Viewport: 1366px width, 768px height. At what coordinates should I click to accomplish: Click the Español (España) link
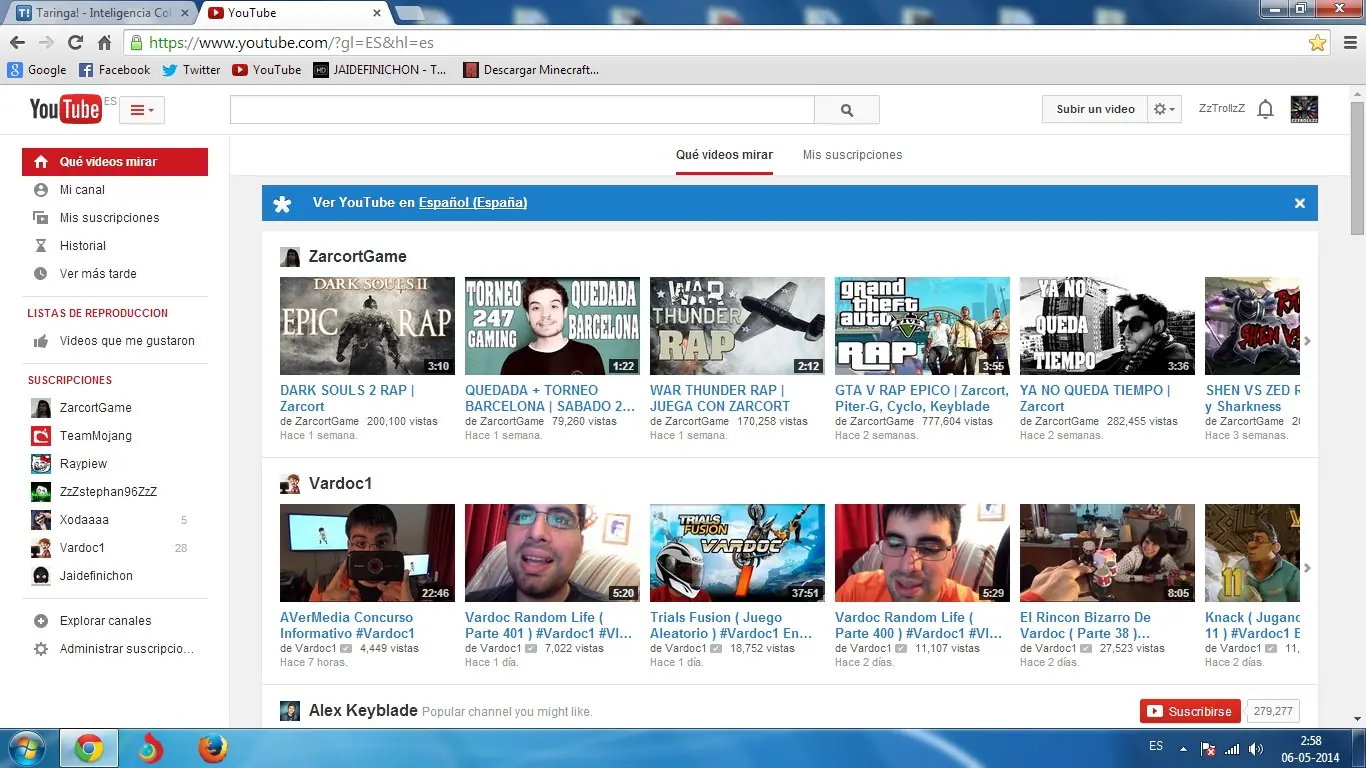click(473, 202)
